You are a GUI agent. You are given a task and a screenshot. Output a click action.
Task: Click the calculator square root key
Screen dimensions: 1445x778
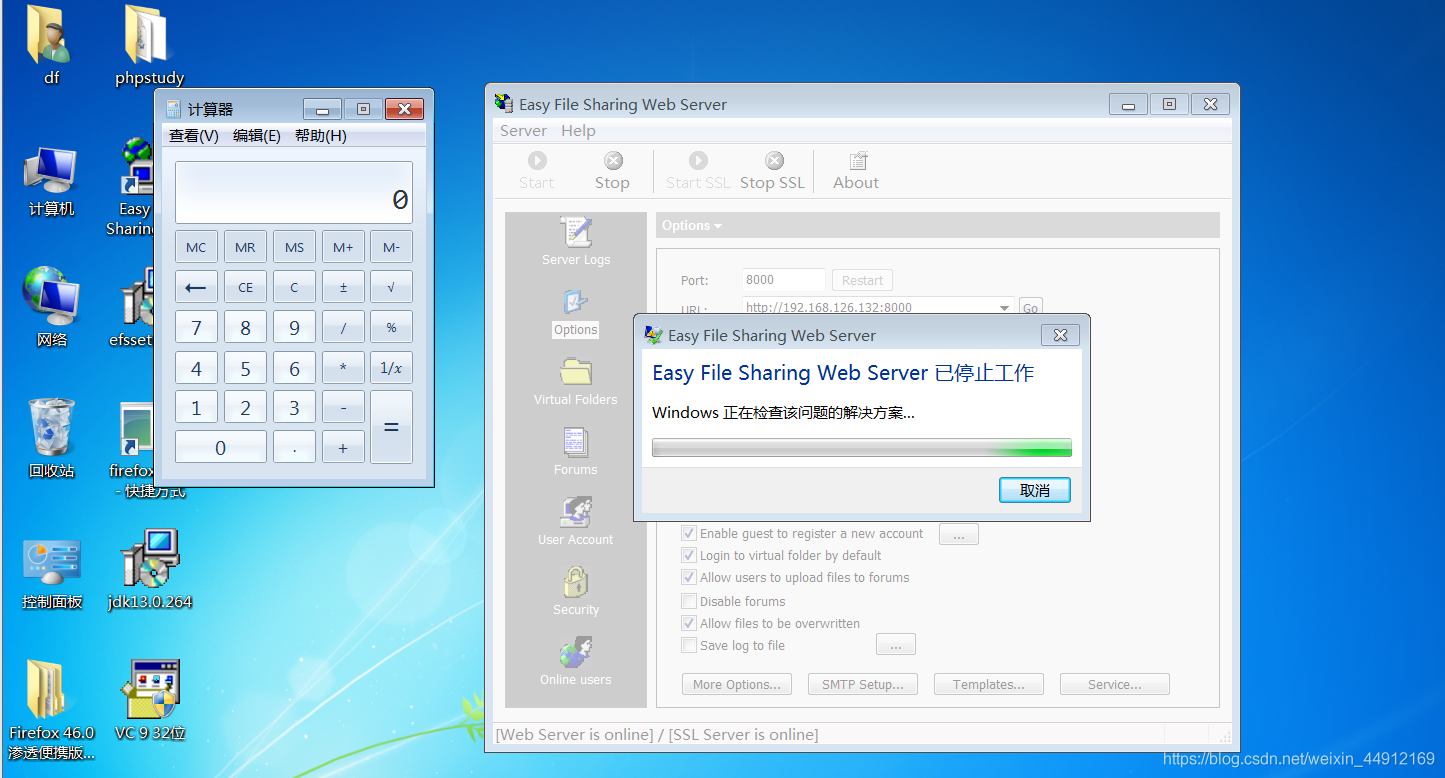pos(391,287)
